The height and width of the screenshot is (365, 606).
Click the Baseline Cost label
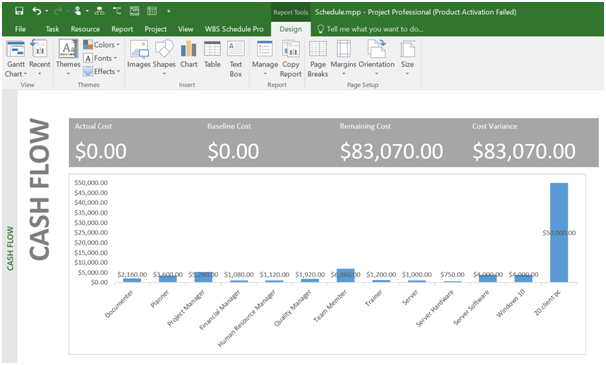point(229,126)
